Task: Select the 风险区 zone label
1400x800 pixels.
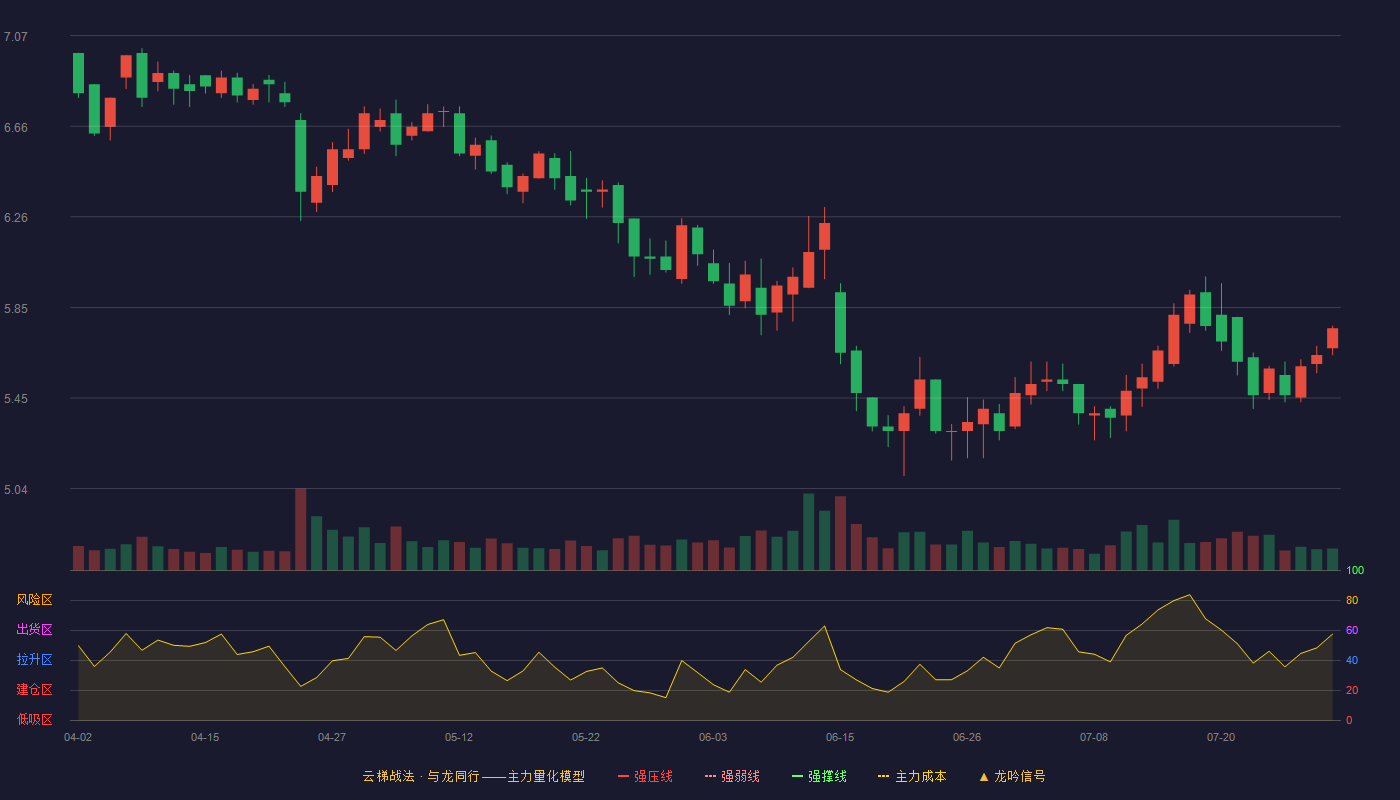Action: pyautogui.click(x=34, y=600)
